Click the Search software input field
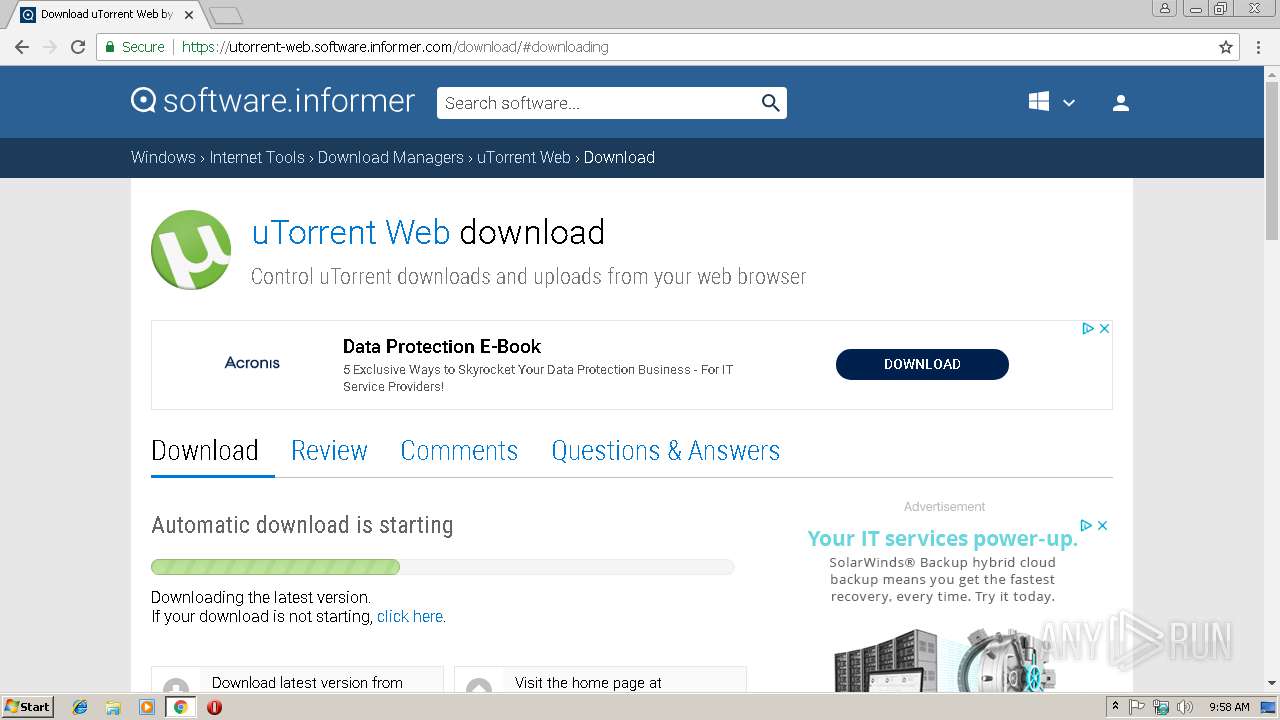Viewport: 1280px width, 720px height. tap(598, 103)
